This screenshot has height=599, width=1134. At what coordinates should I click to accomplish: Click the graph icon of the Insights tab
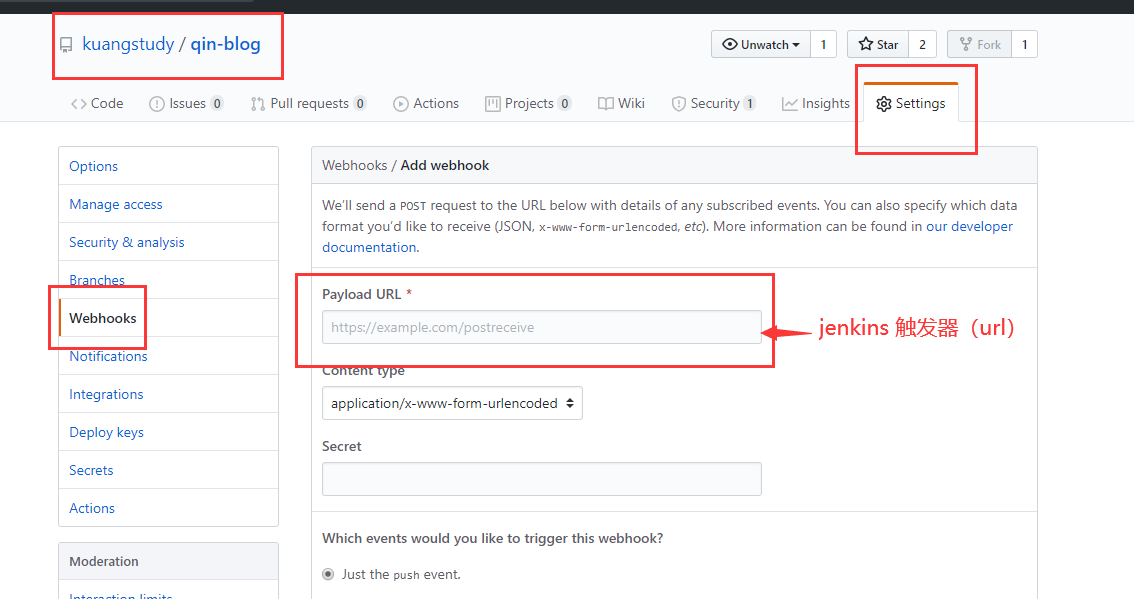[x=790, y=104]
